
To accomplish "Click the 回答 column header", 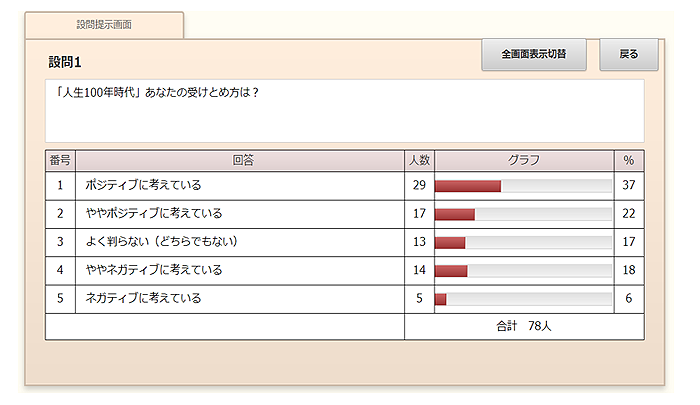I will [x=240, y=160].
